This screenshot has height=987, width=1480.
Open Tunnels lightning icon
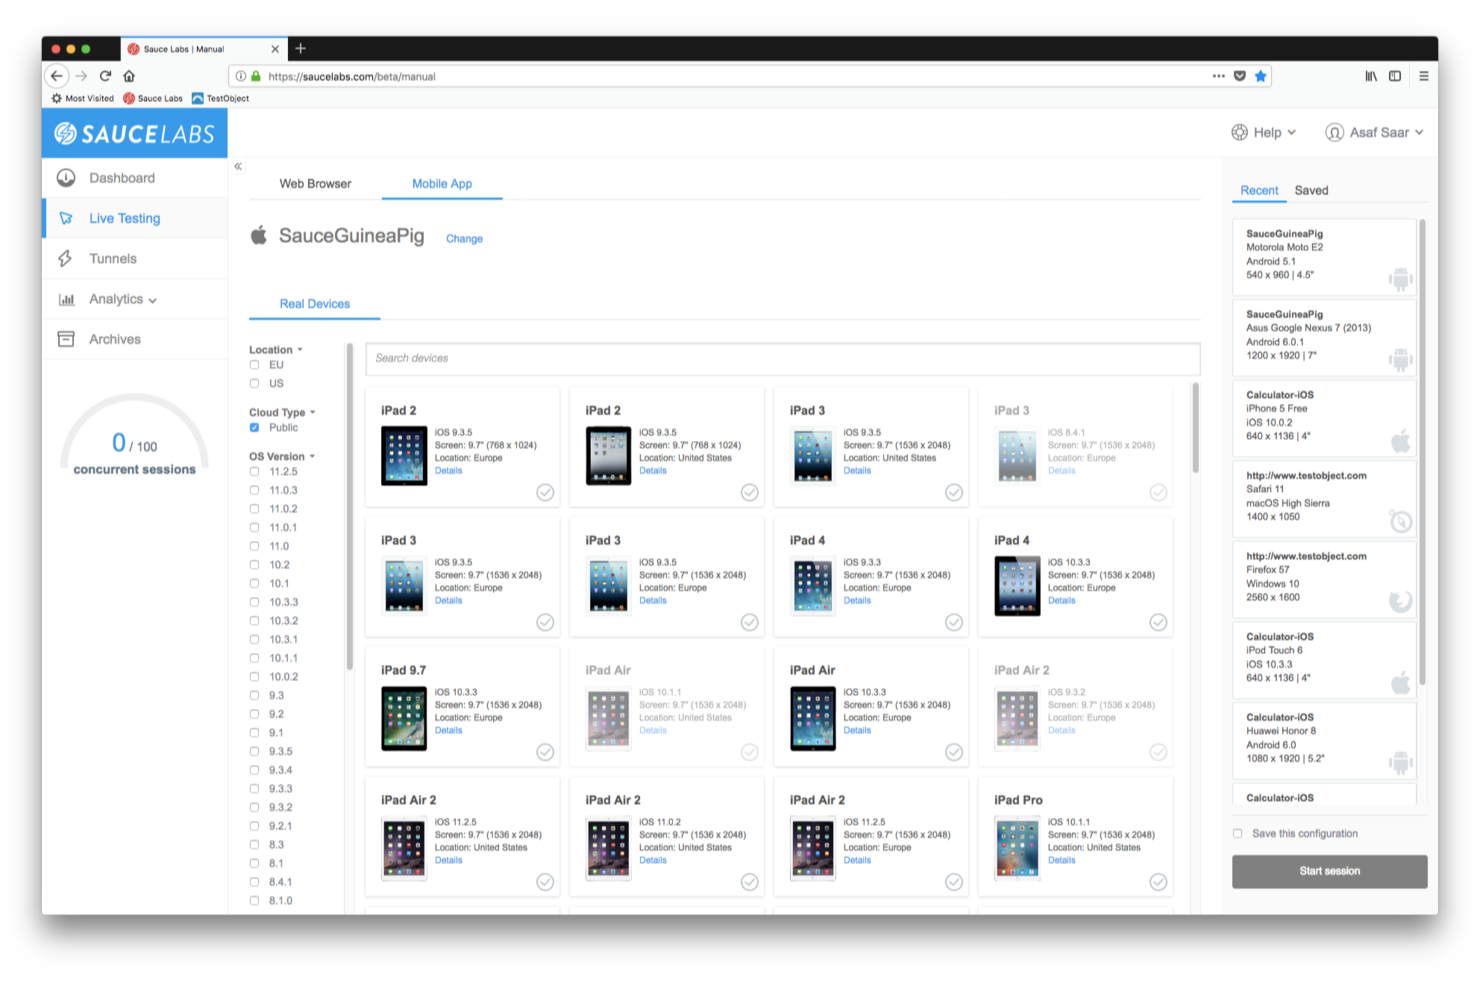click(65, 258)
